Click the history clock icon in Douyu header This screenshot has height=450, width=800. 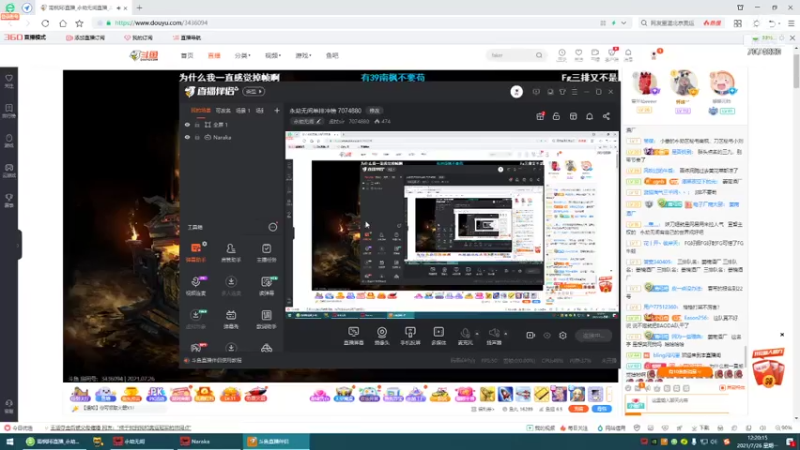(x=562, y=55)
